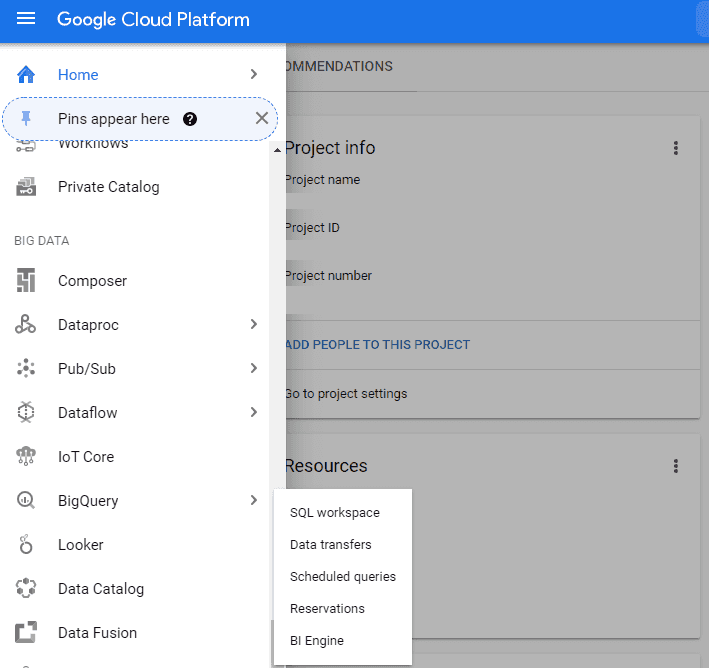The image size is (709, 668).
Task: Click the IoT Core icon
Action: coord(26,456)
